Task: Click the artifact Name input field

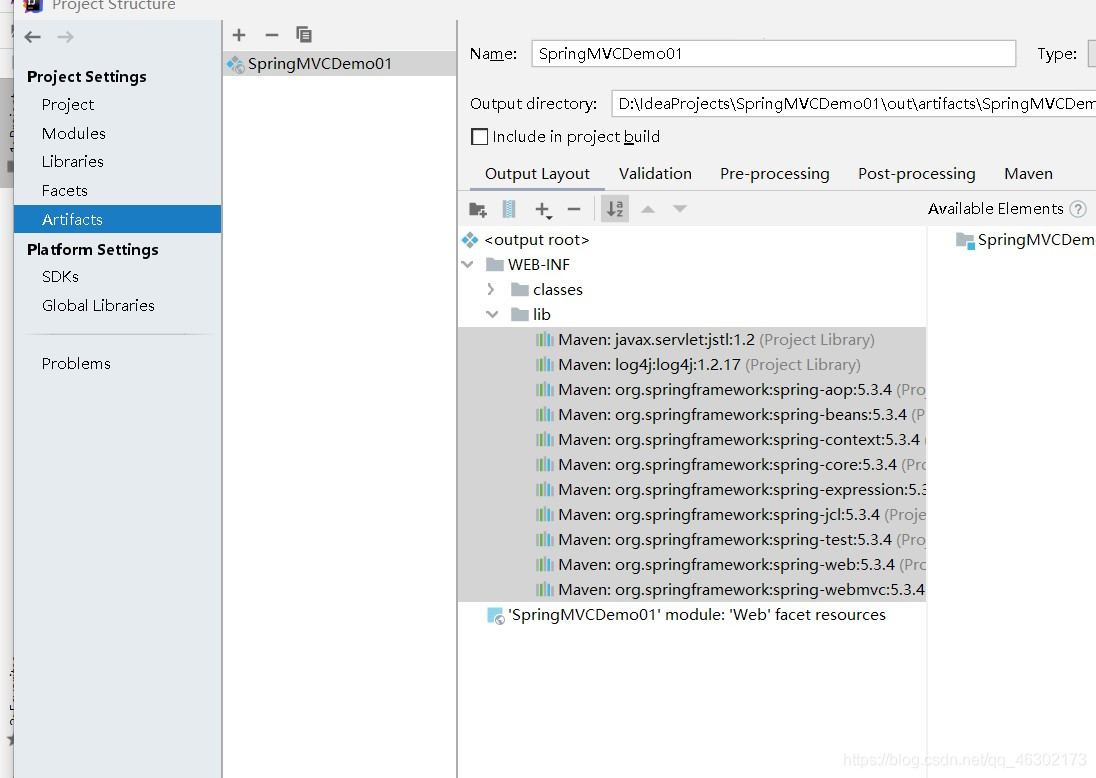Action: point(773,54)
